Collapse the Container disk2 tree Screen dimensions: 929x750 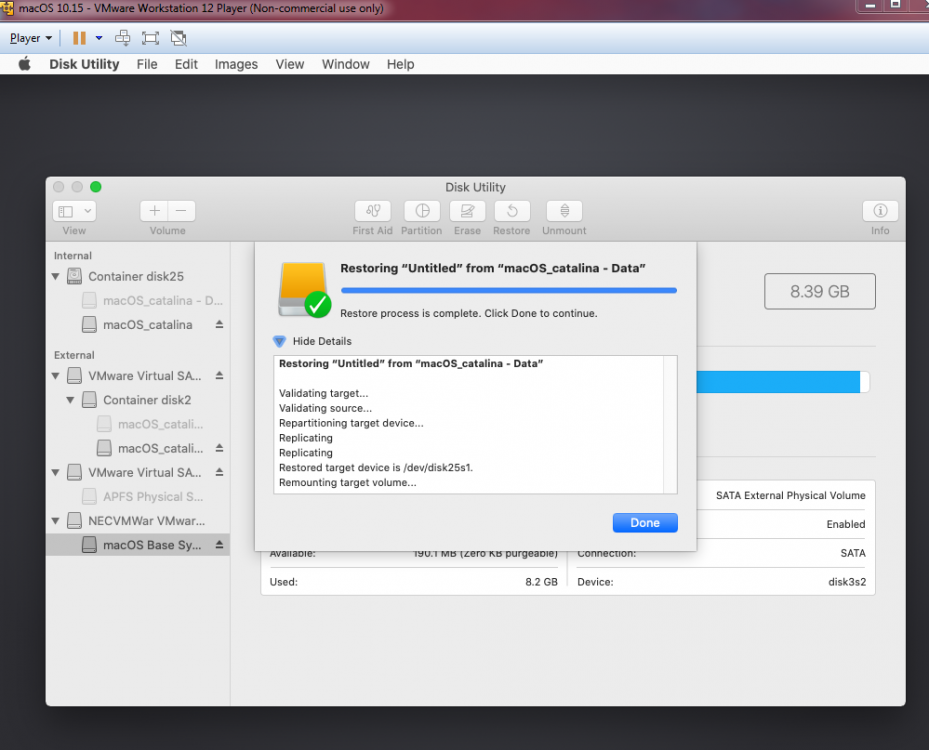(x=70, y=400)
